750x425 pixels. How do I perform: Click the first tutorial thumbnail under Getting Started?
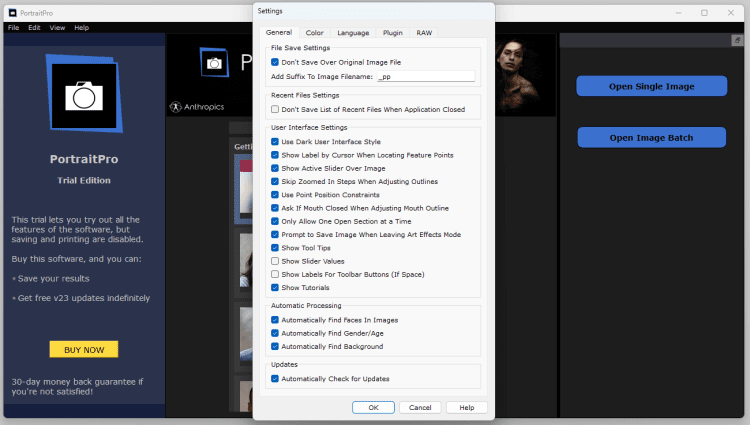[x=245, y=189]
